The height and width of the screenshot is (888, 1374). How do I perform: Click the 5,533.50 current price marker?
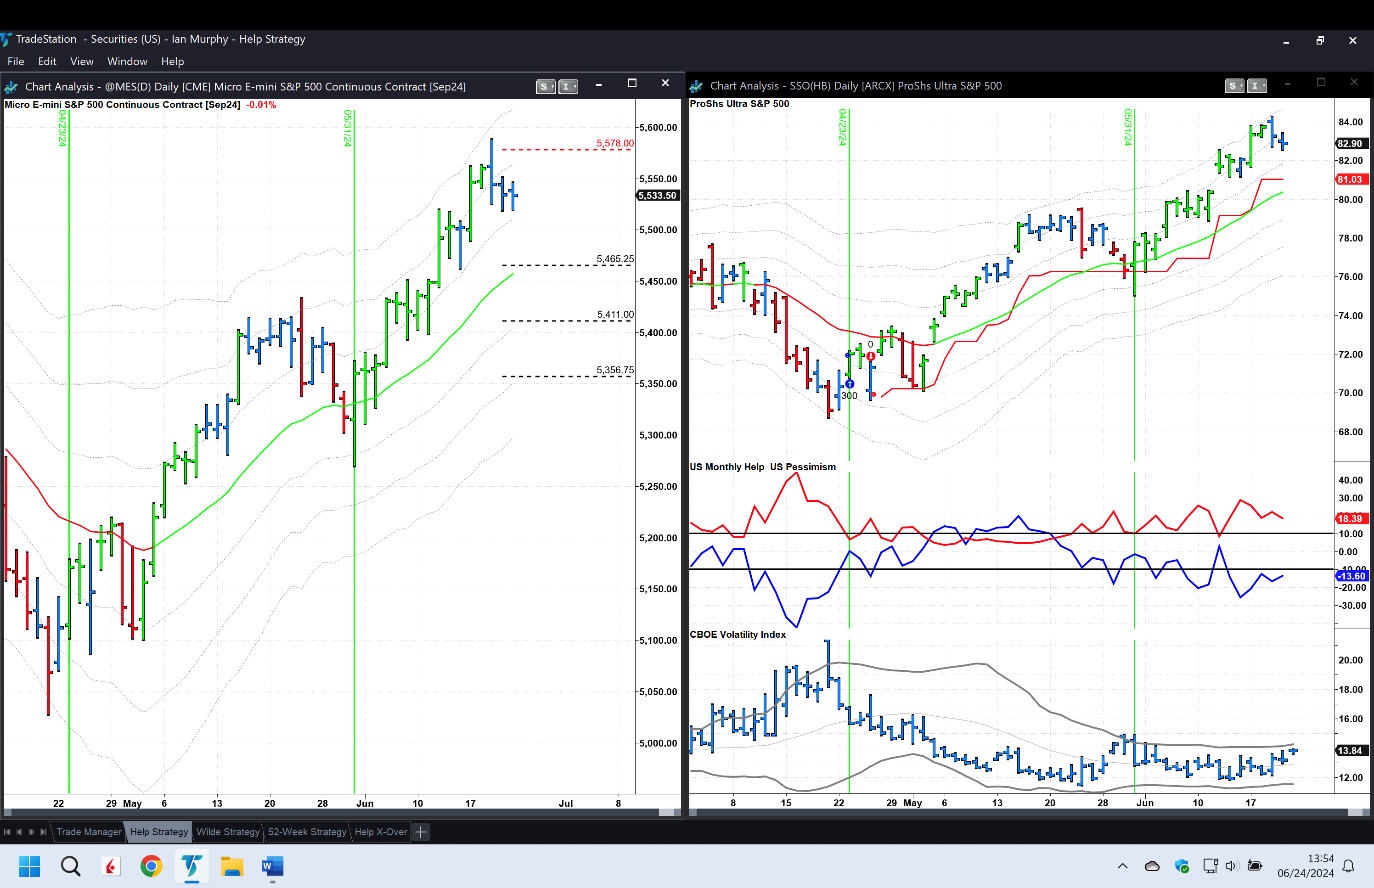pos(658,196)
